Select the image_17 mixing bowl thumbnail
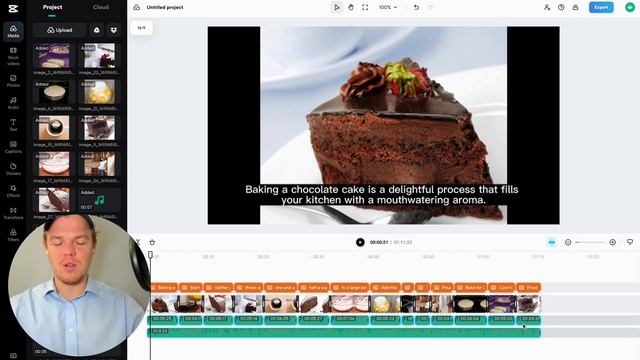Image resolution: width=640 pixels, height=360 pixels. click(x=53, y=164)
